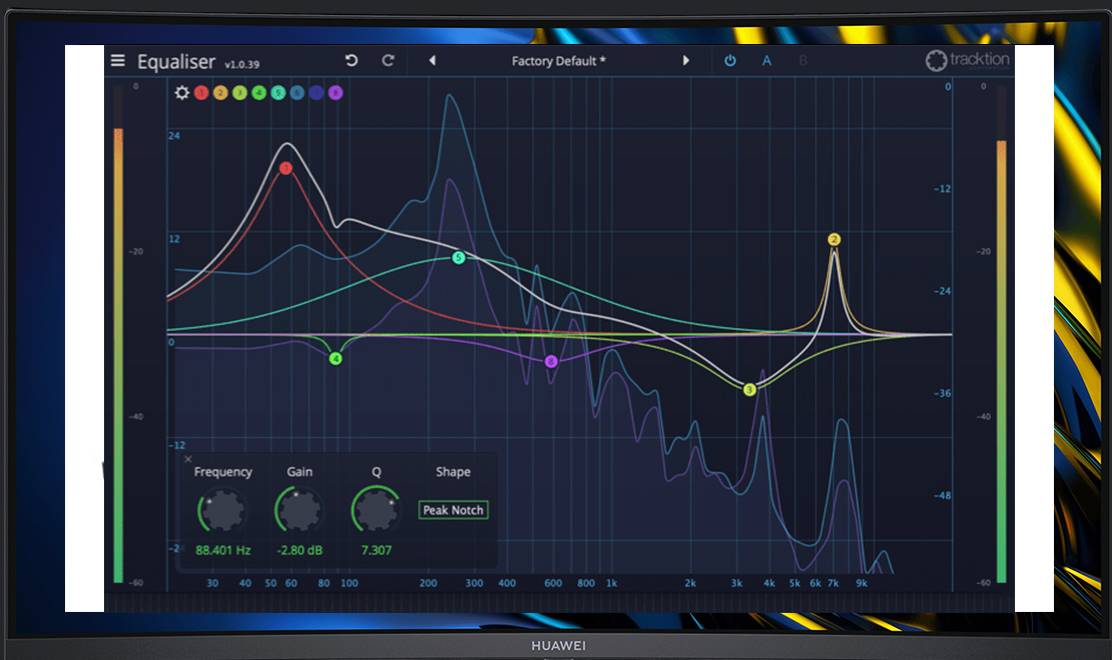Select yellow band 2 node near 7k

(834, 240)
